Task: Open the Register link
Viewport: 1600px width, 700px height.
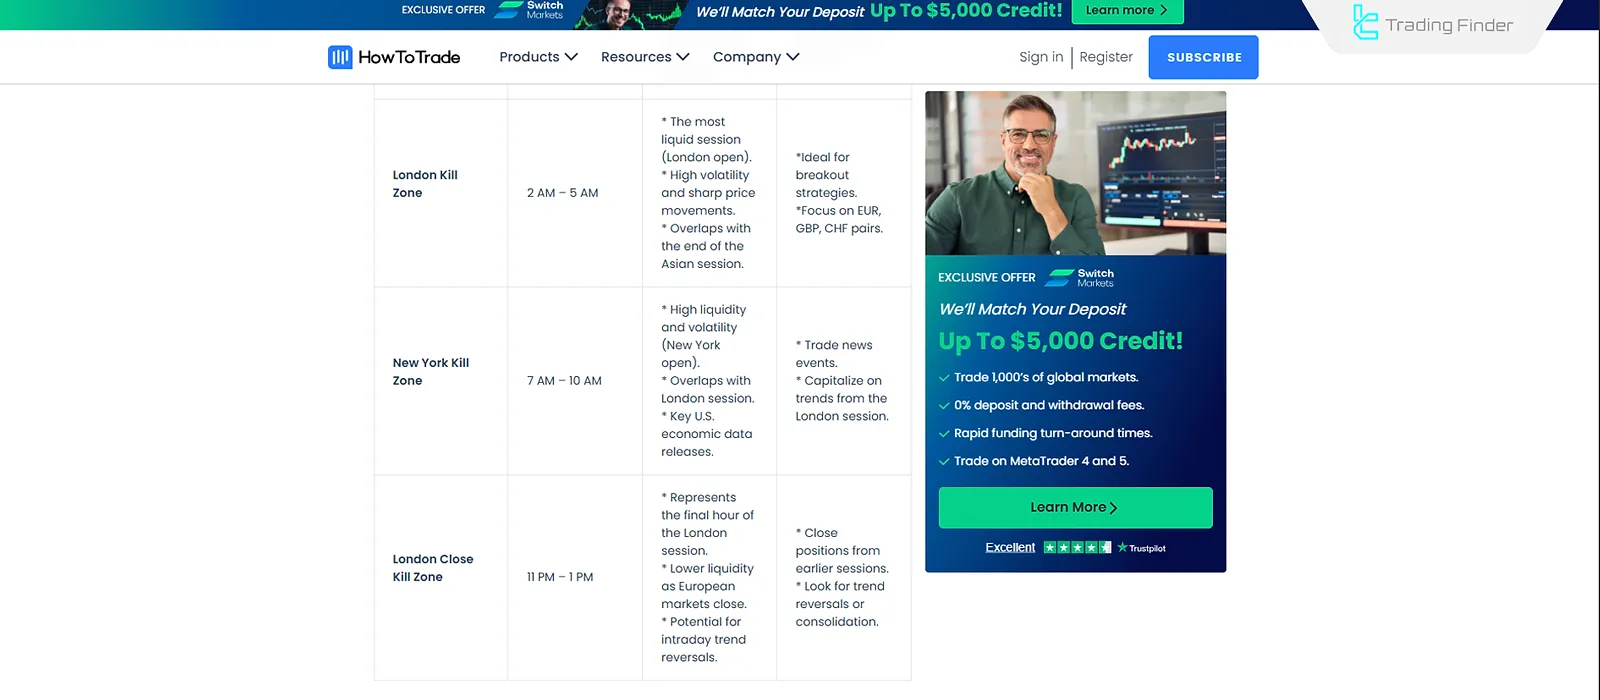Action: [1106, 57]
